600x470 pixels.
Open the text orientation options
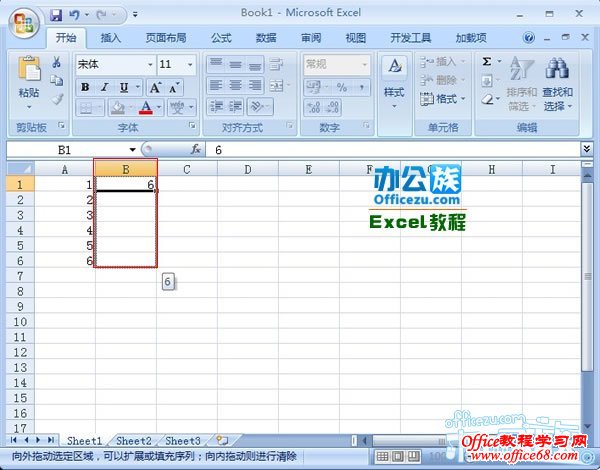pos(260,107)
